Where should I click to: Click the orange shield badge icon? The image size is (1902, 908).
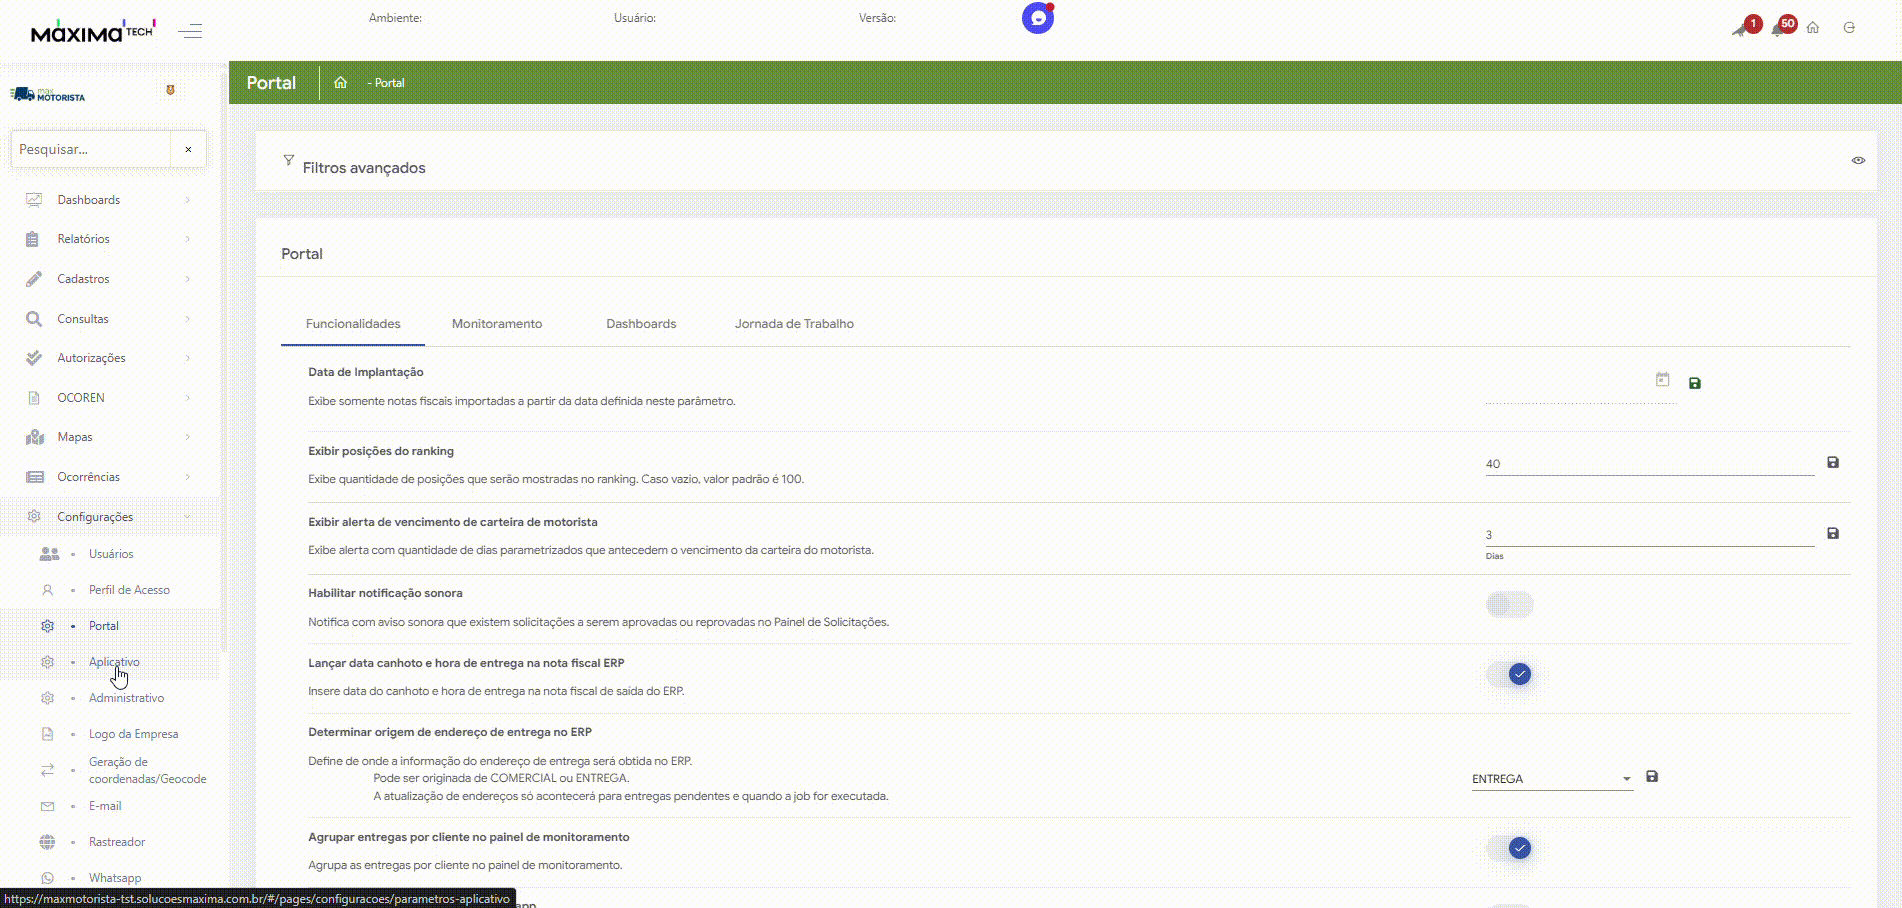[170, 90]
